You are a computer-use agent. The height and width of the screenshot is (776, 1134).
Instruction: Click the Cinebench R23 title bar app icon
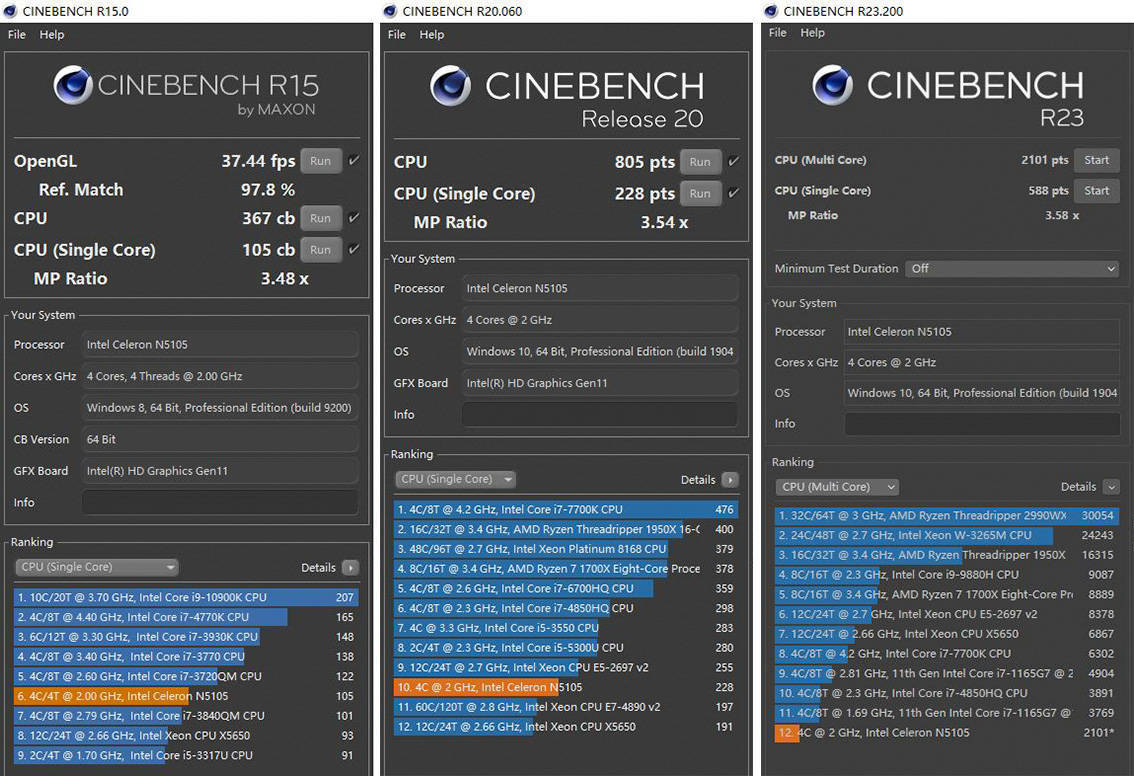click(x=771, y=11)
